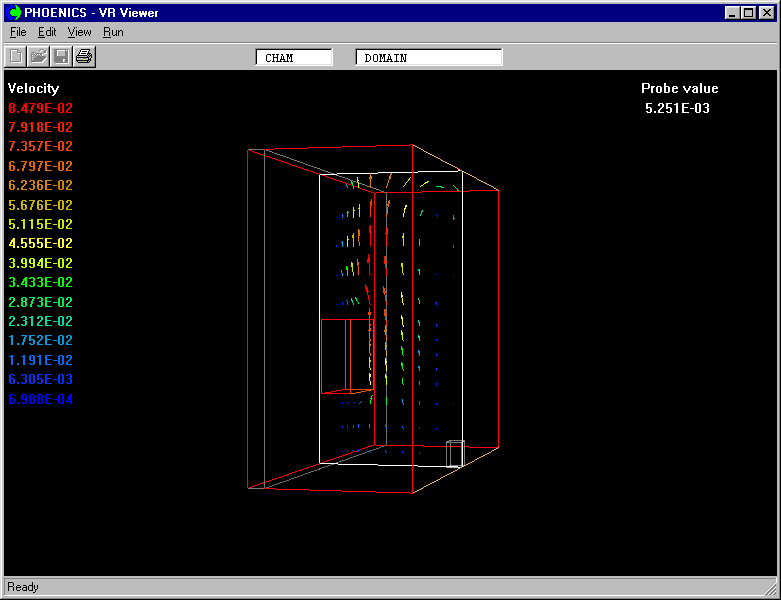
Task: Open the View menu
Action: (79, 32)
